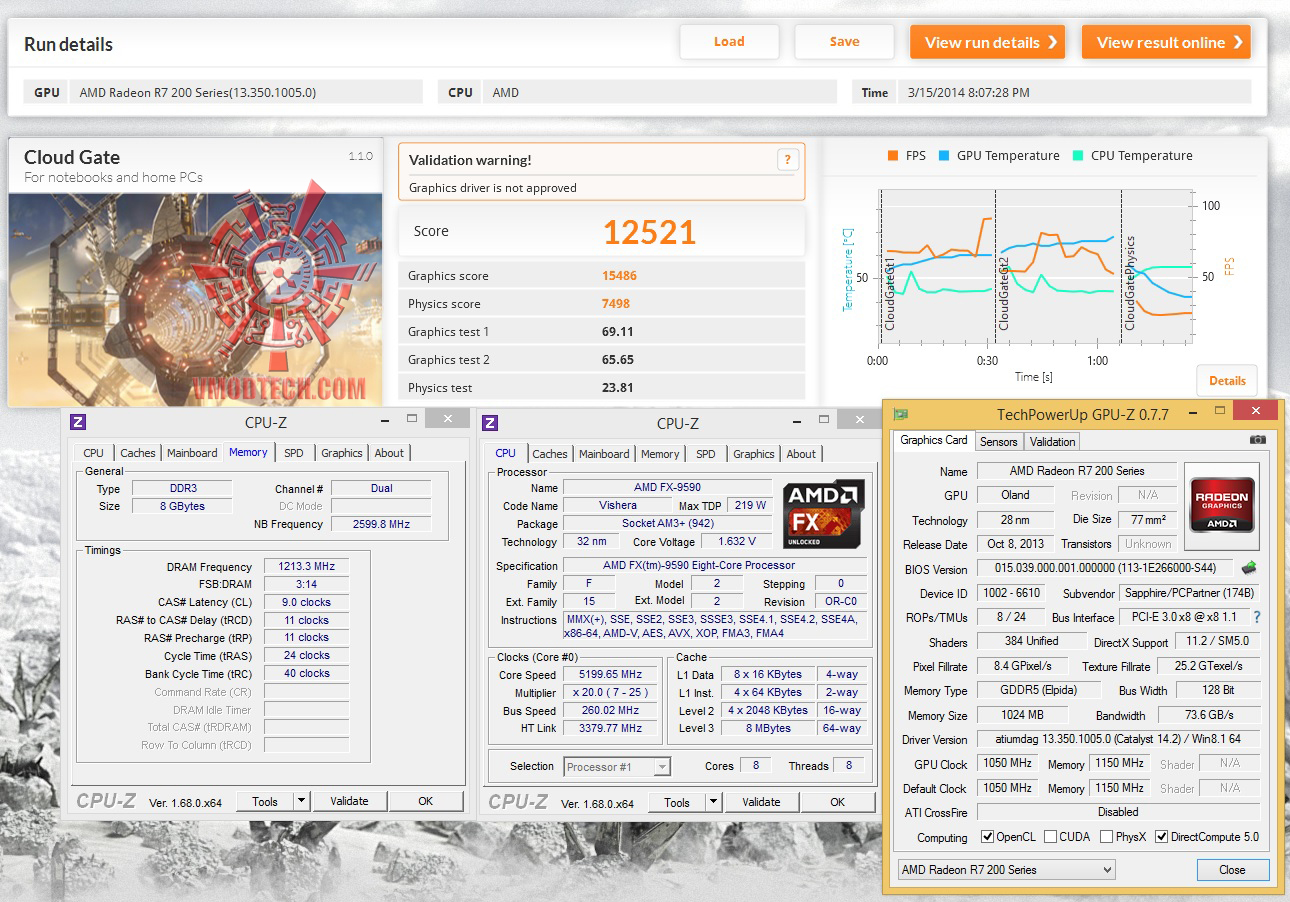Click the Tools button in the Processor CPU-Z window
This screenshot has width=1290, height=902.
677,802
